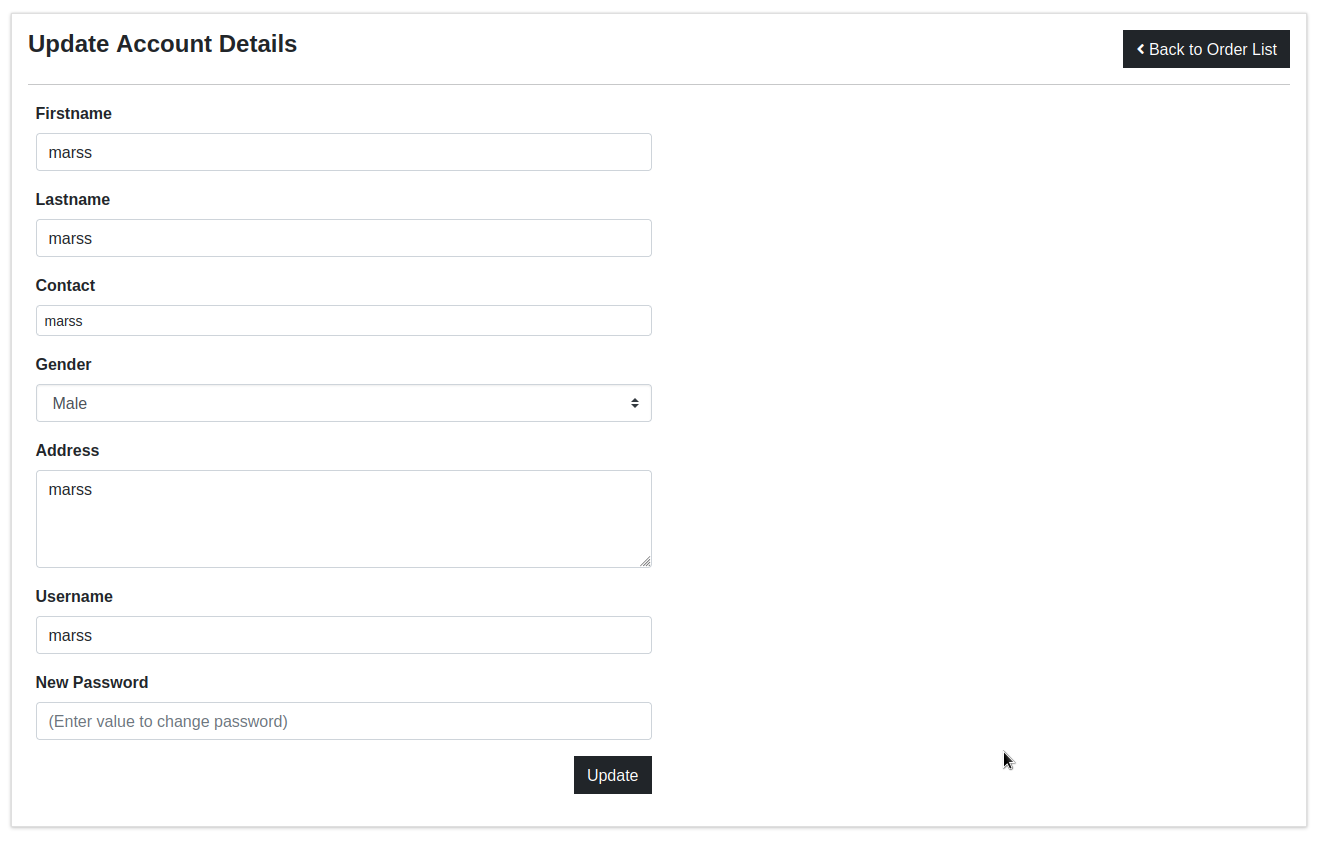The image size is (1317, 841).
Task: Click the Firstname label
Action: 74,114
